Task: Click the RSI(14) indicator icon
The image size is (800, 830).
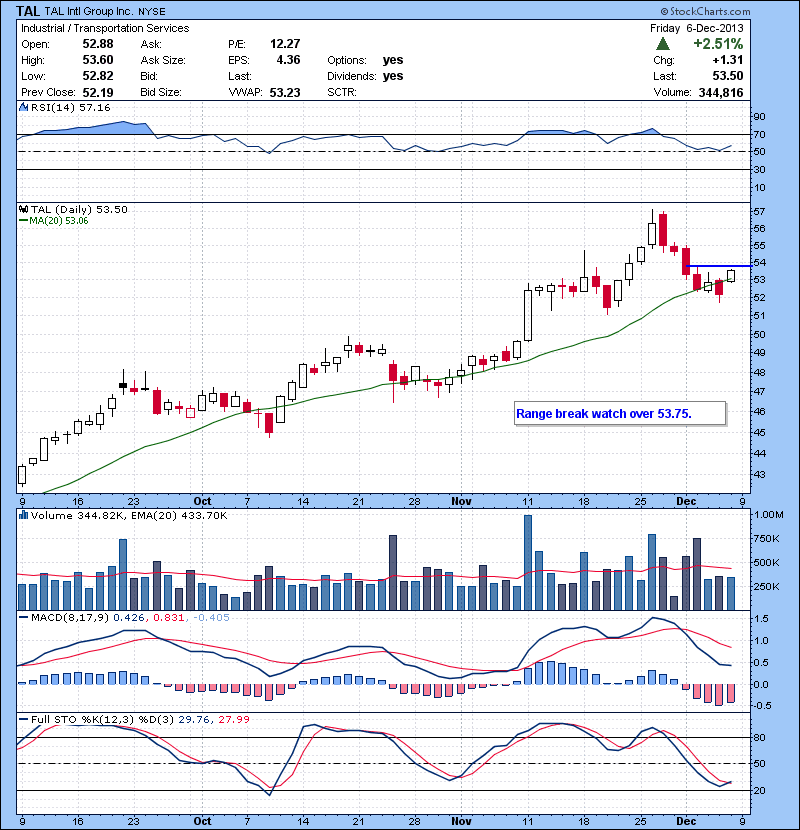Action: coord(24,107)
